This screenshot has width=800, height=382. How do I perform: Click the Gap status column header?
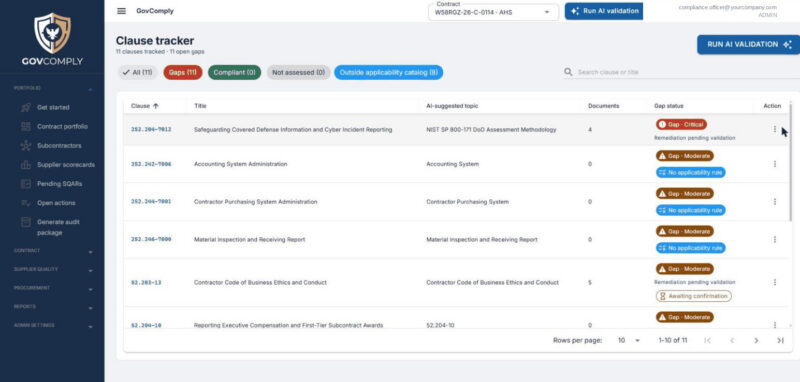click(x=669, y=106)
